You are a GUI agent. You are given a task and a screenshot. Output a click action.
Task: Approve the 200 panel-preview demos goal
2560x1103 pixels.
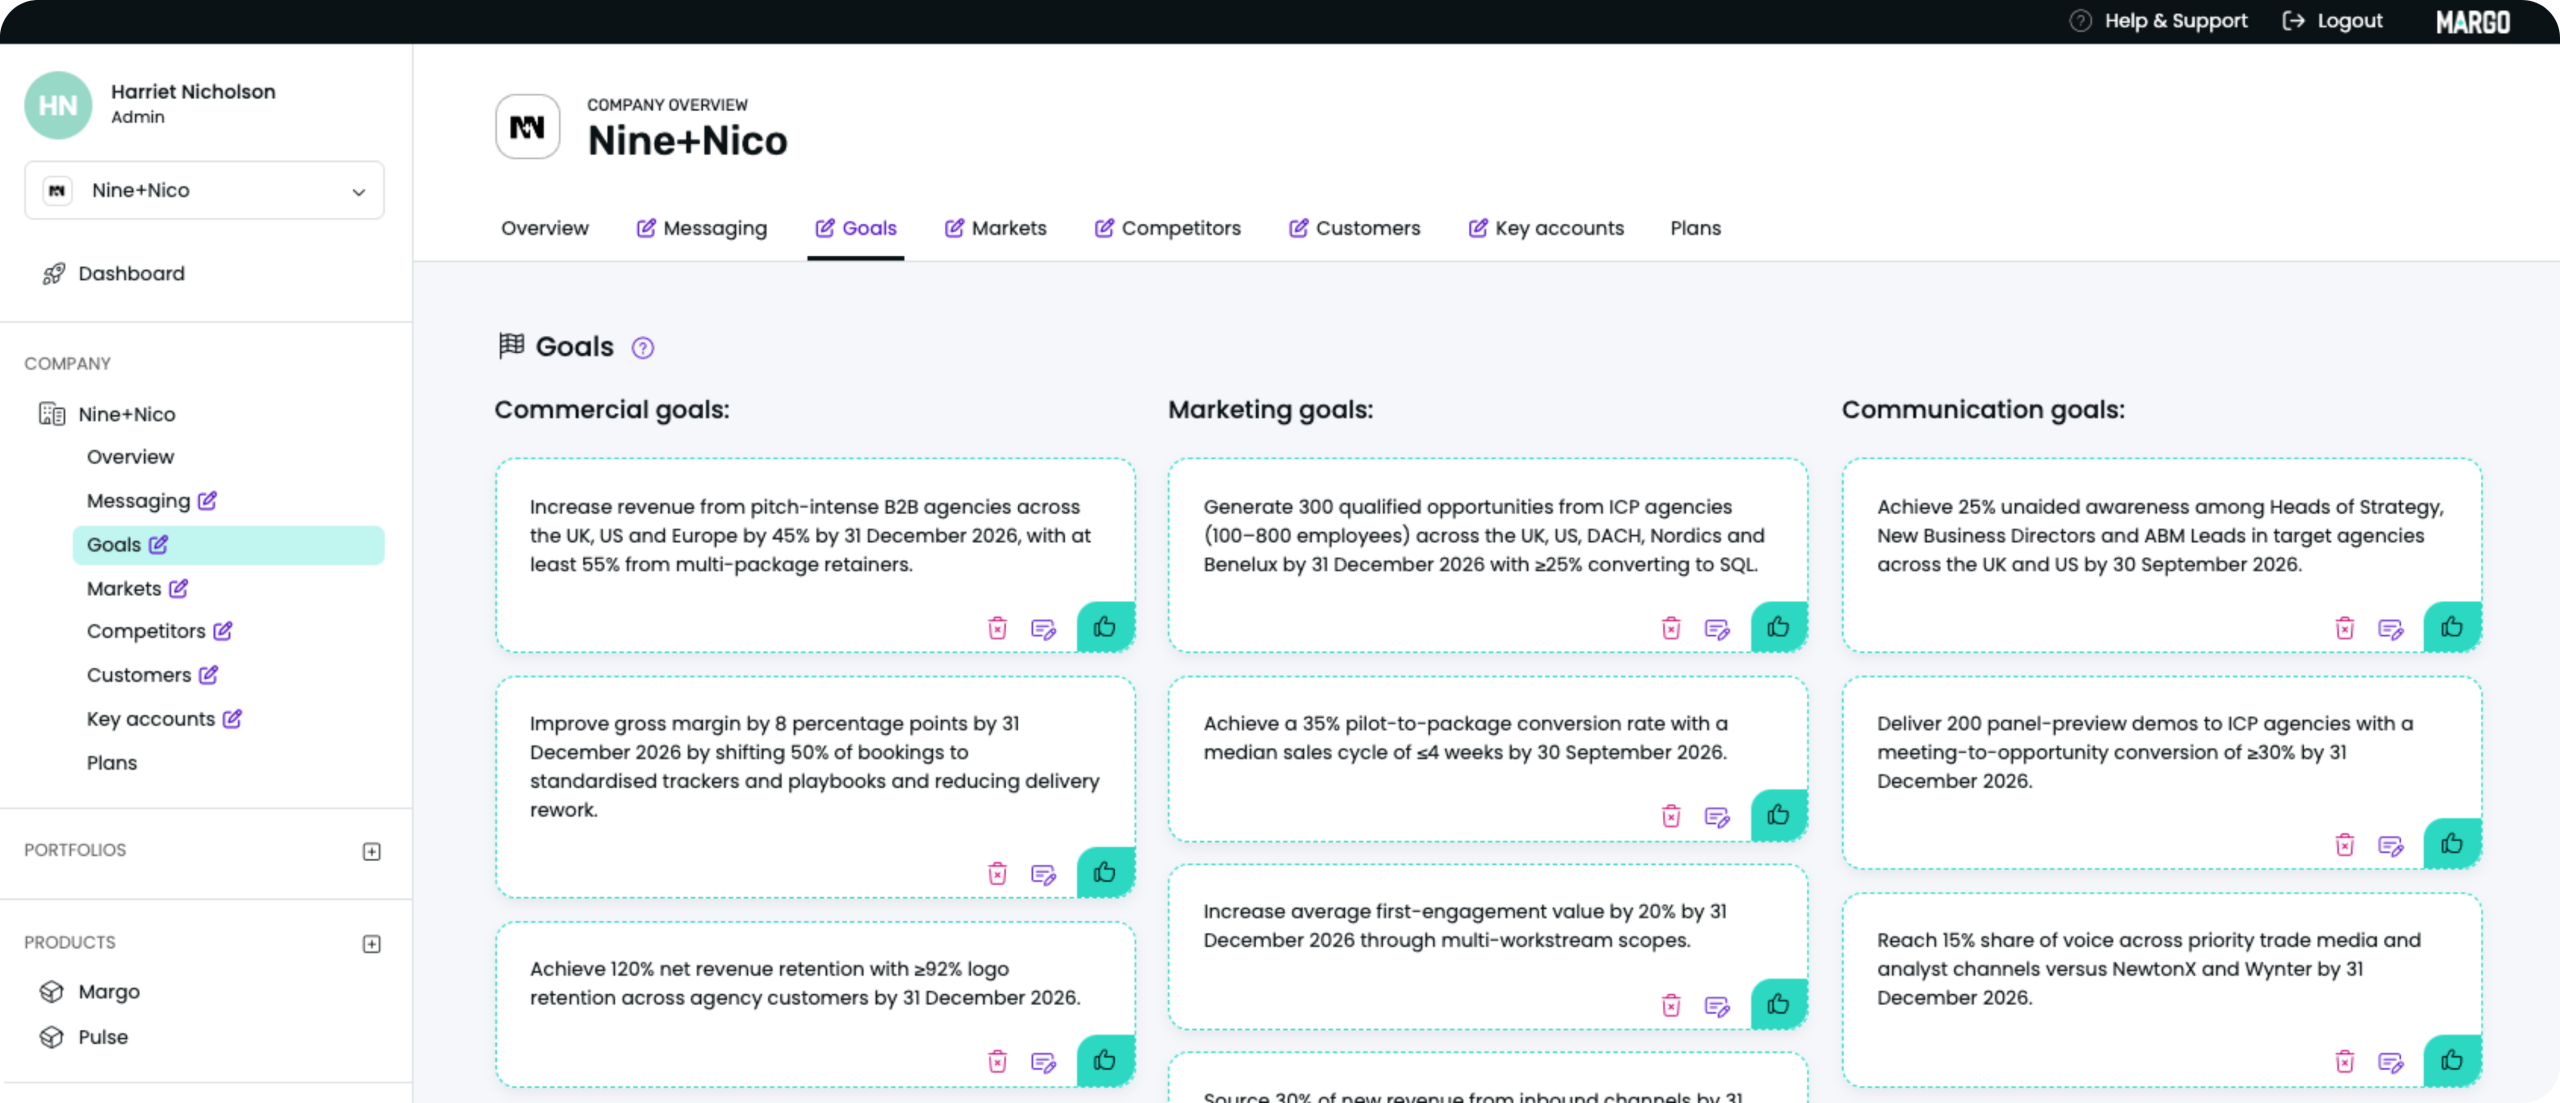pos(2452,844)
